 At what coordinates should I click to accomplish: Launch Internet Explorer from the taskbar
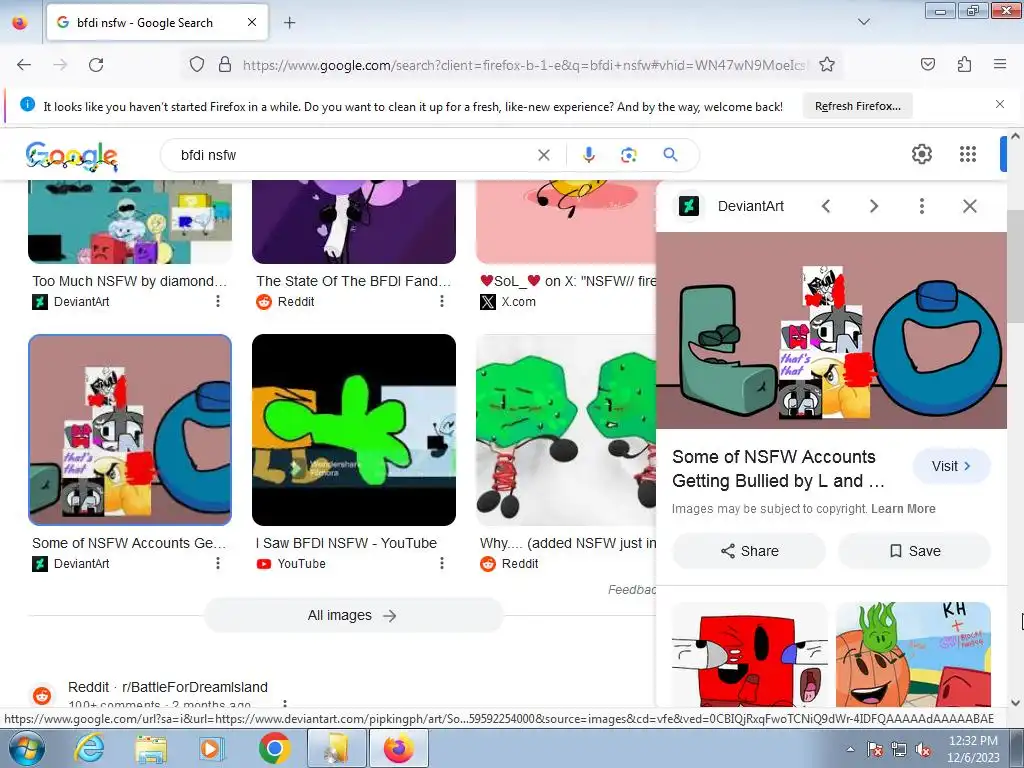click(x=89, y=748)
